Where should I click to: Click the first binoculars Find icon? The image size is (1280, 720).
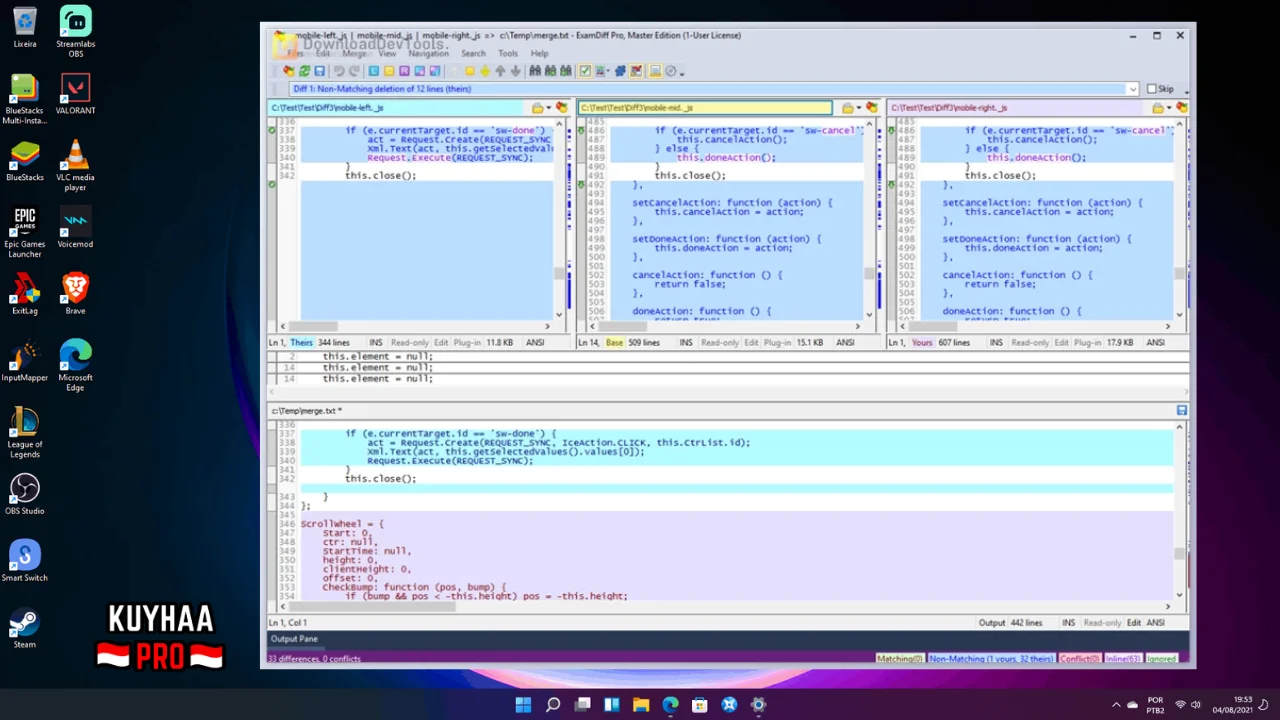[535, 71]
